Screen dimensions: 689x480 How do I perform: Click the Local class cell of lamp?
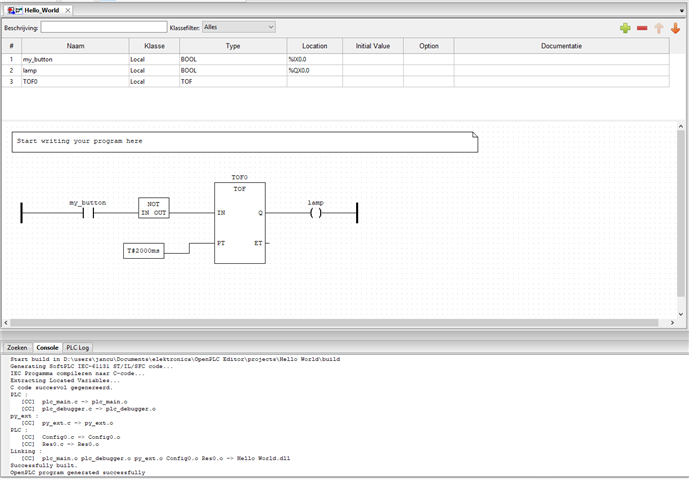click(154, 70)
